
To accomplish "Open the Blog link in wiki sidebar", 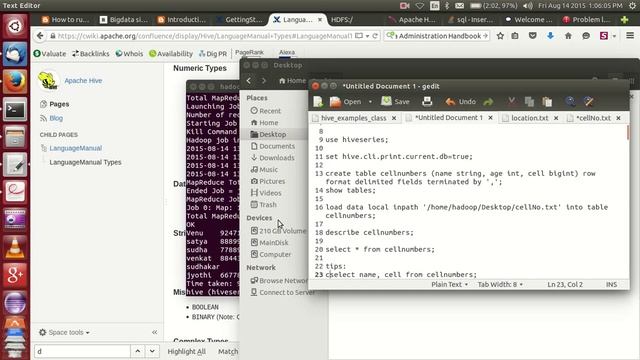I will 56,118.
